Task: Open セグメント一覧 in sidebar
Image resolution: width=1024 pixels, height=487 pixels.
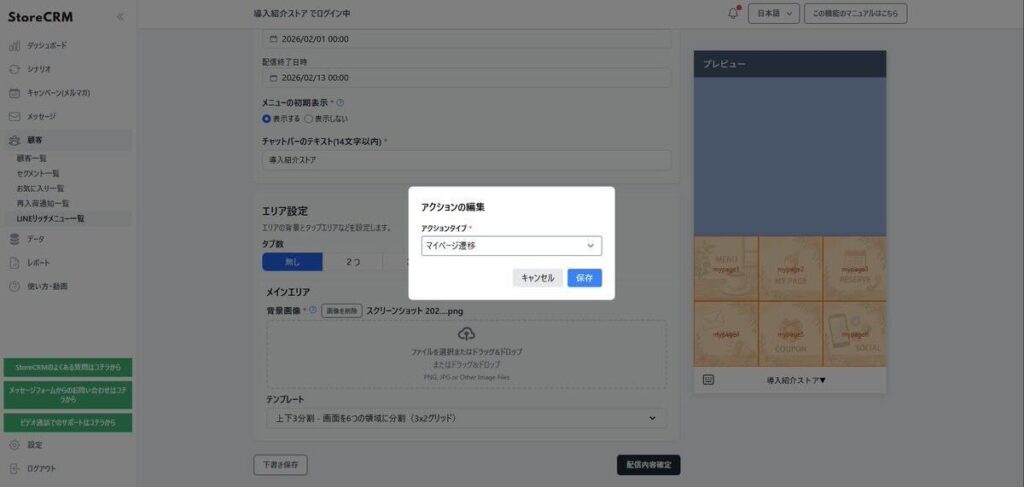Action: point(38,173)
